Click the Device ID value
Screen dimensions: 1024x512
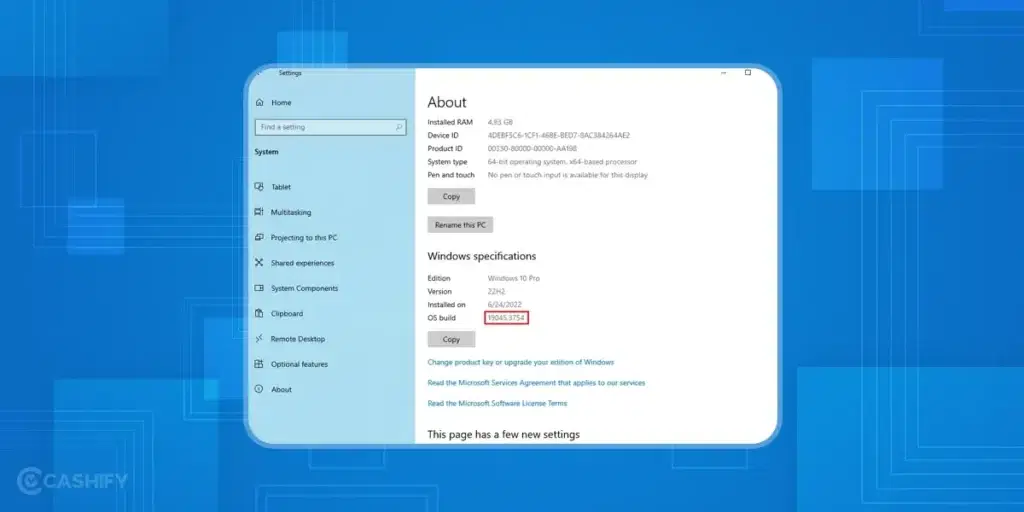(558, 135)
